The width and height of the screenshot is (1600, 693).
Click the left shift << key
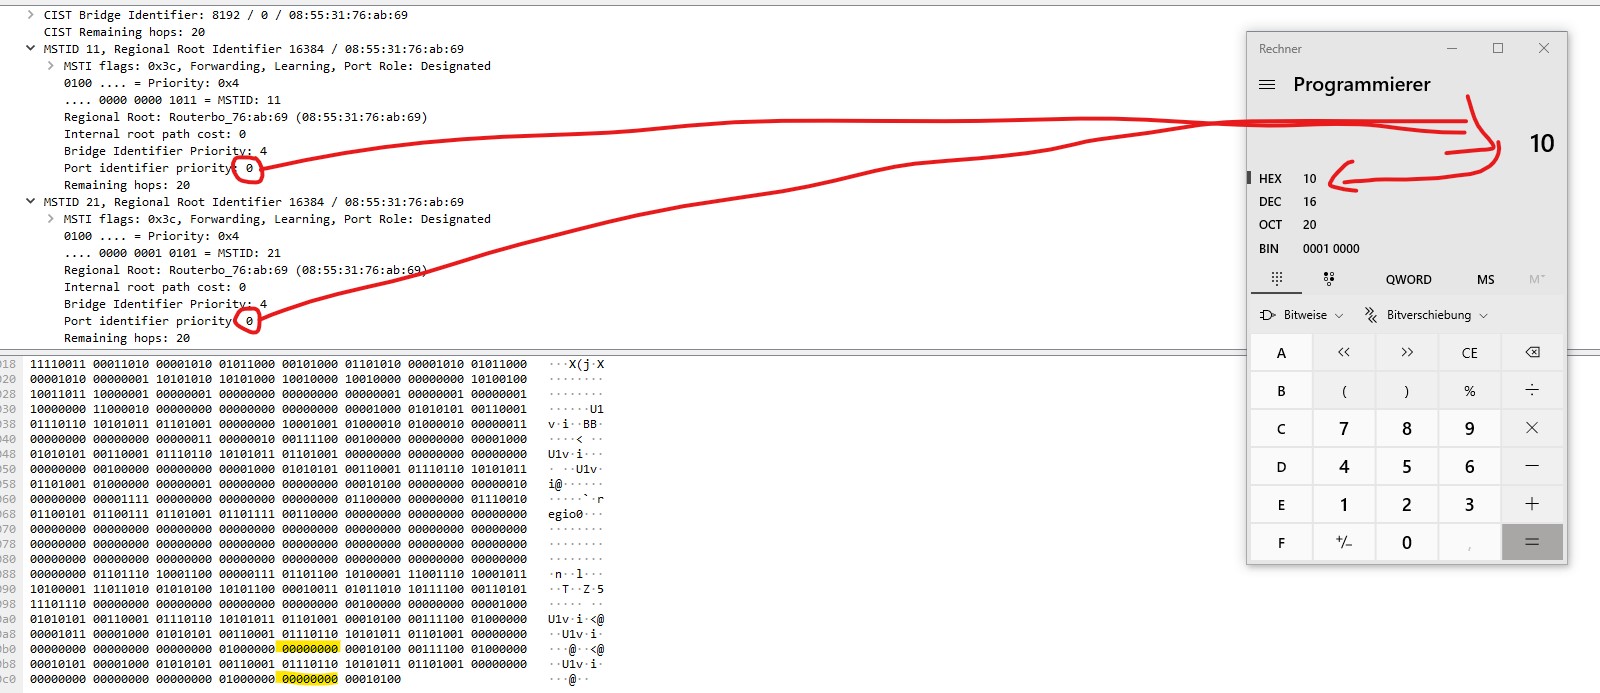[x=1344, y=352]
